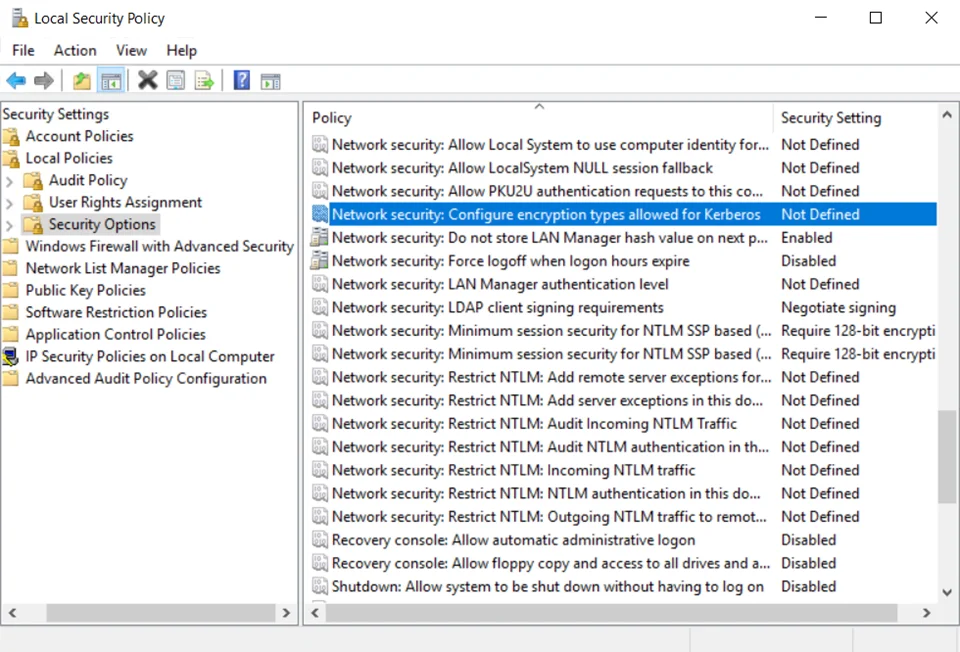Go forward with the toolbar right arrow

pyautogui.click(x=43, y=81)
